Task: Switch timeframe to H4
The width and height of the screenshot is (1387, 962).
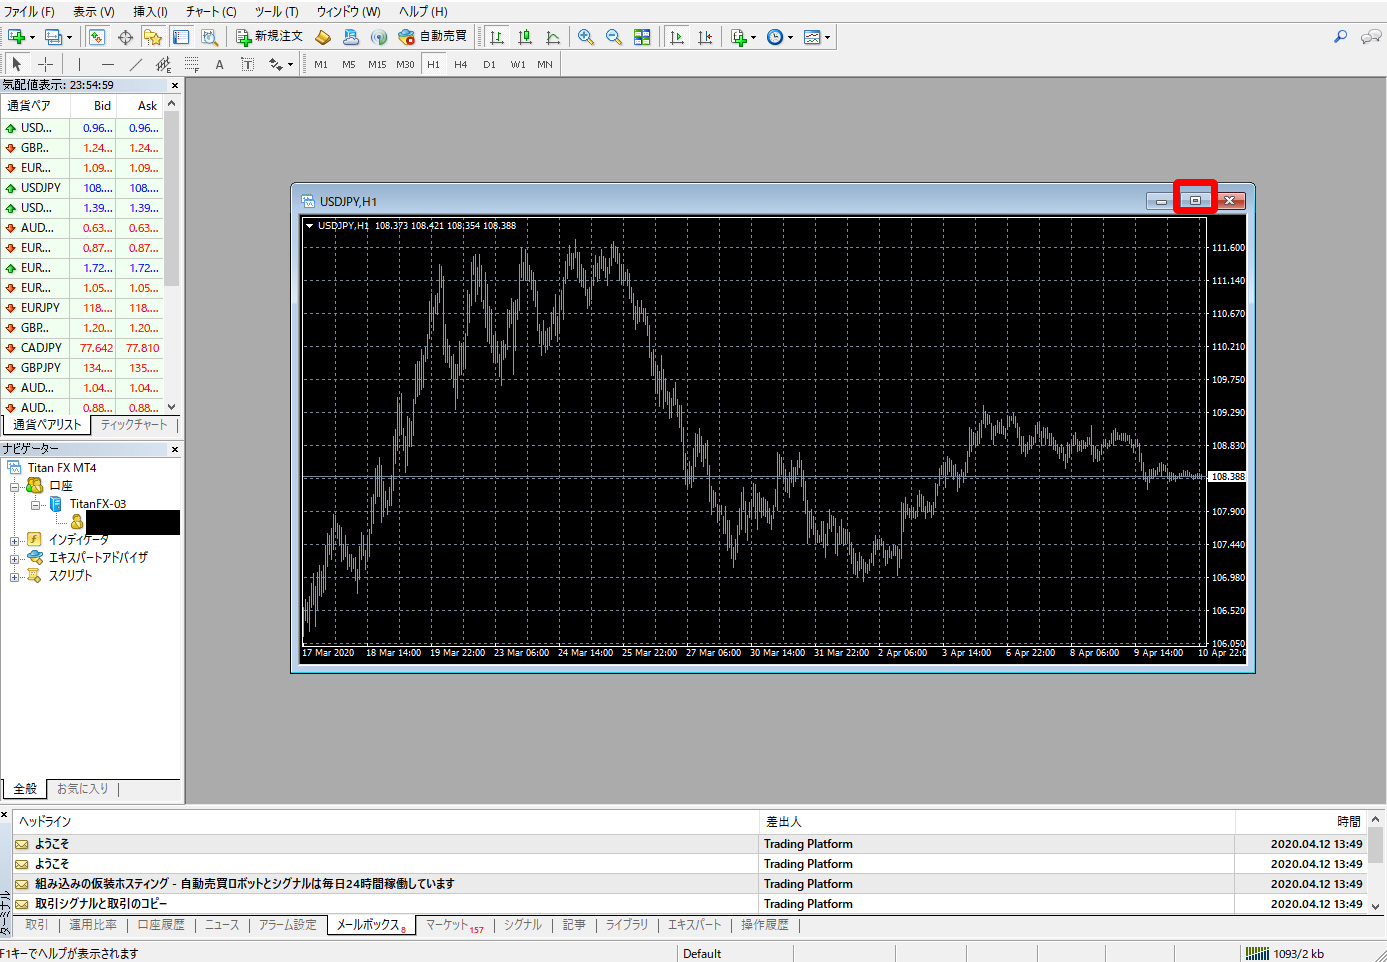Action: [x=460, y=64]
